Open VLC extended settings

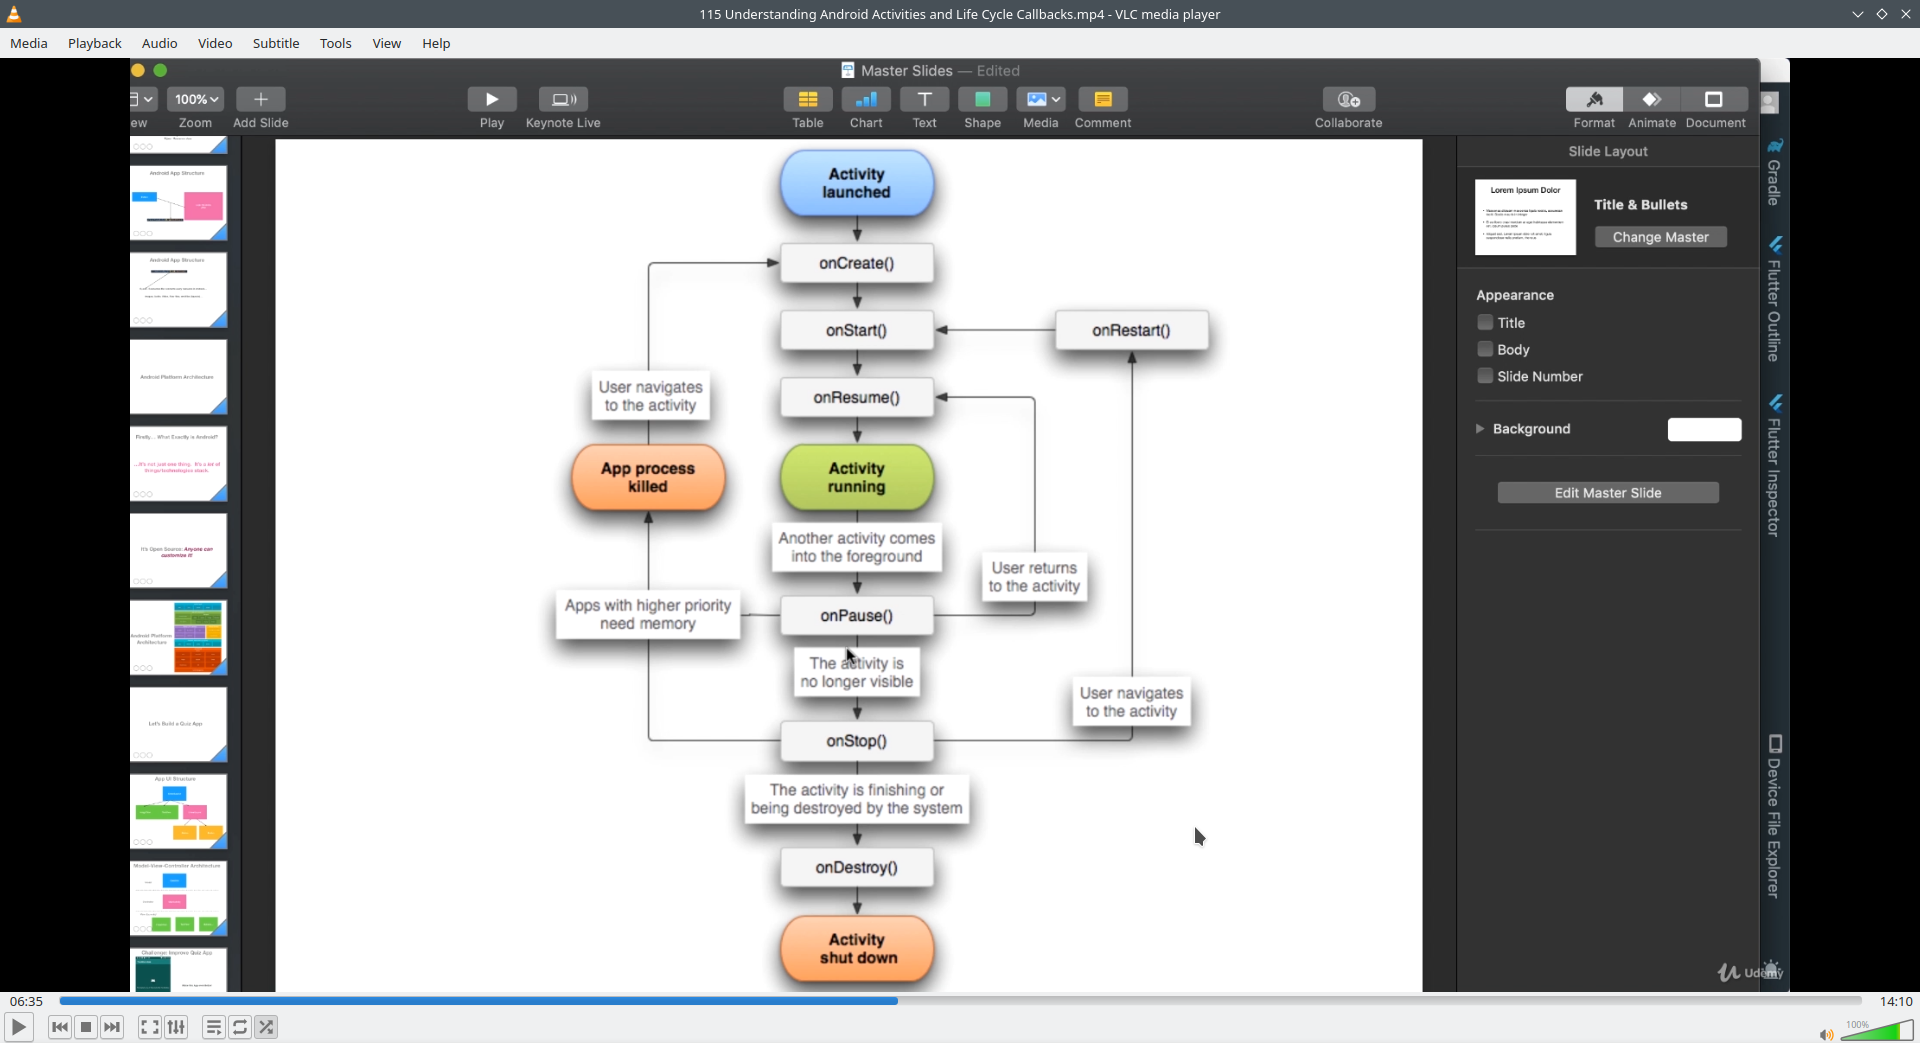click(176, 1027)
